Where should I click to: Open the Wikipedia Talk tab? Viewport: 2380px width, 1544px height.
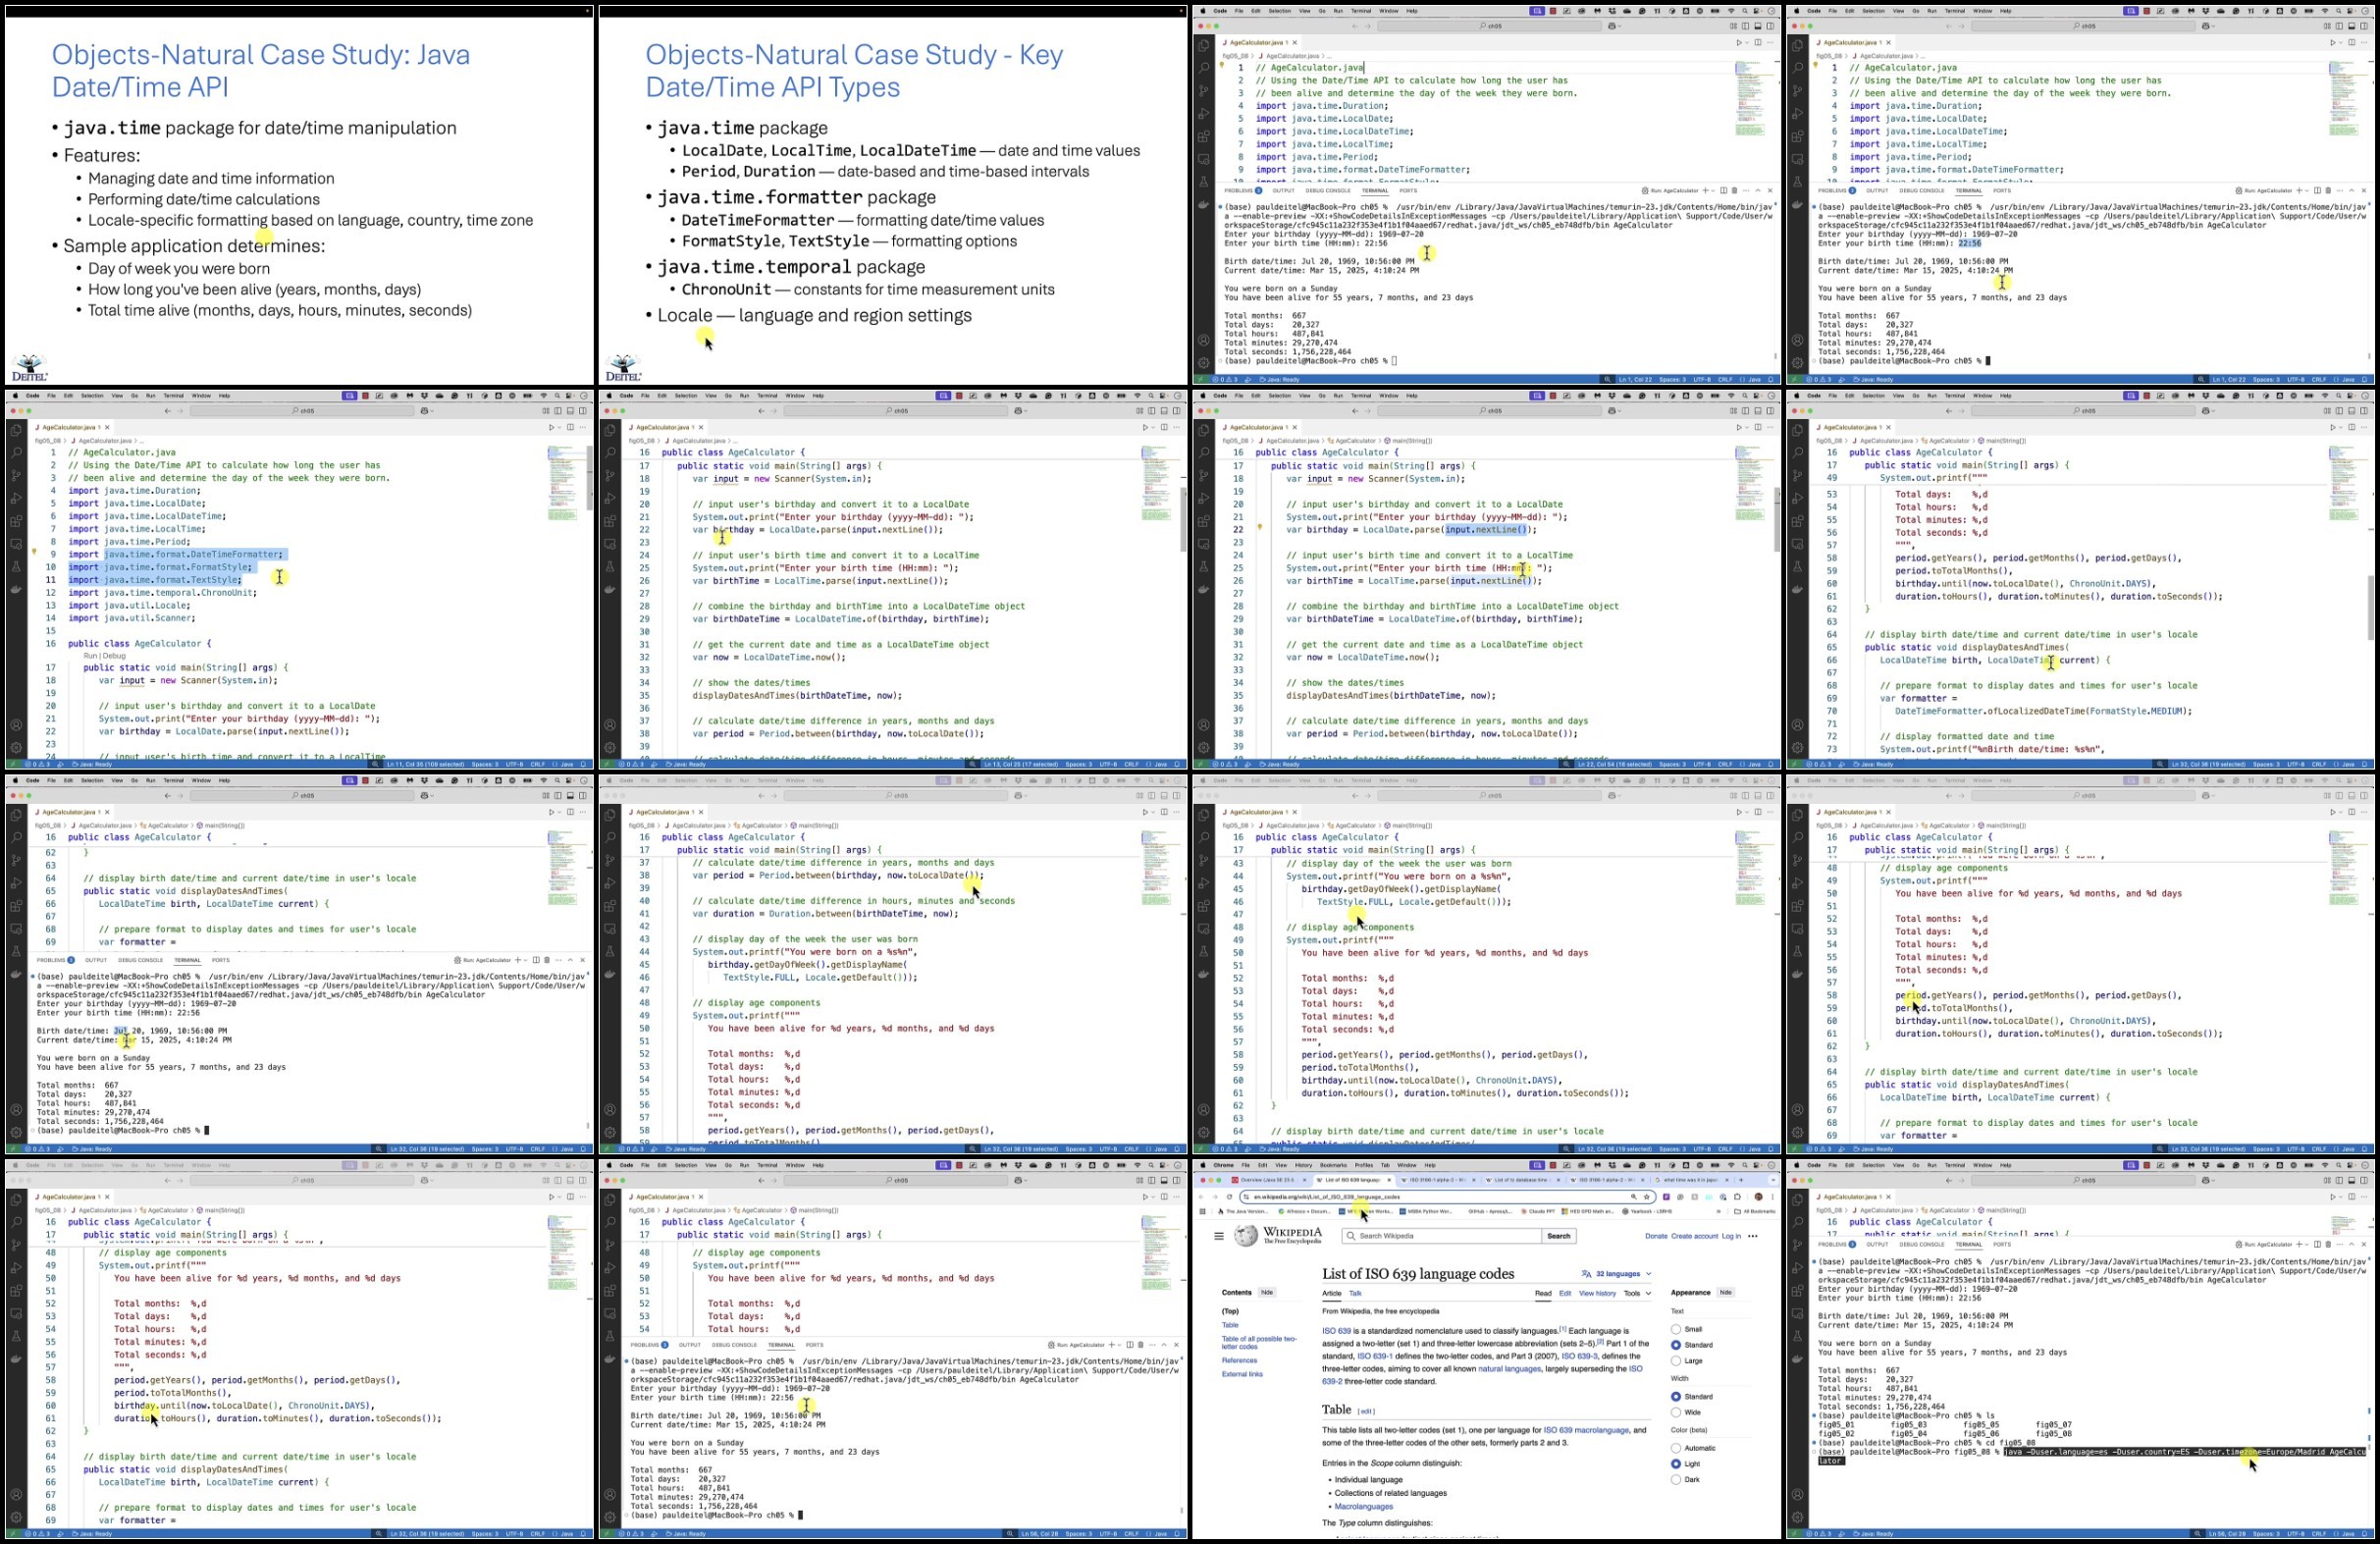[x=1355, y=1293]
